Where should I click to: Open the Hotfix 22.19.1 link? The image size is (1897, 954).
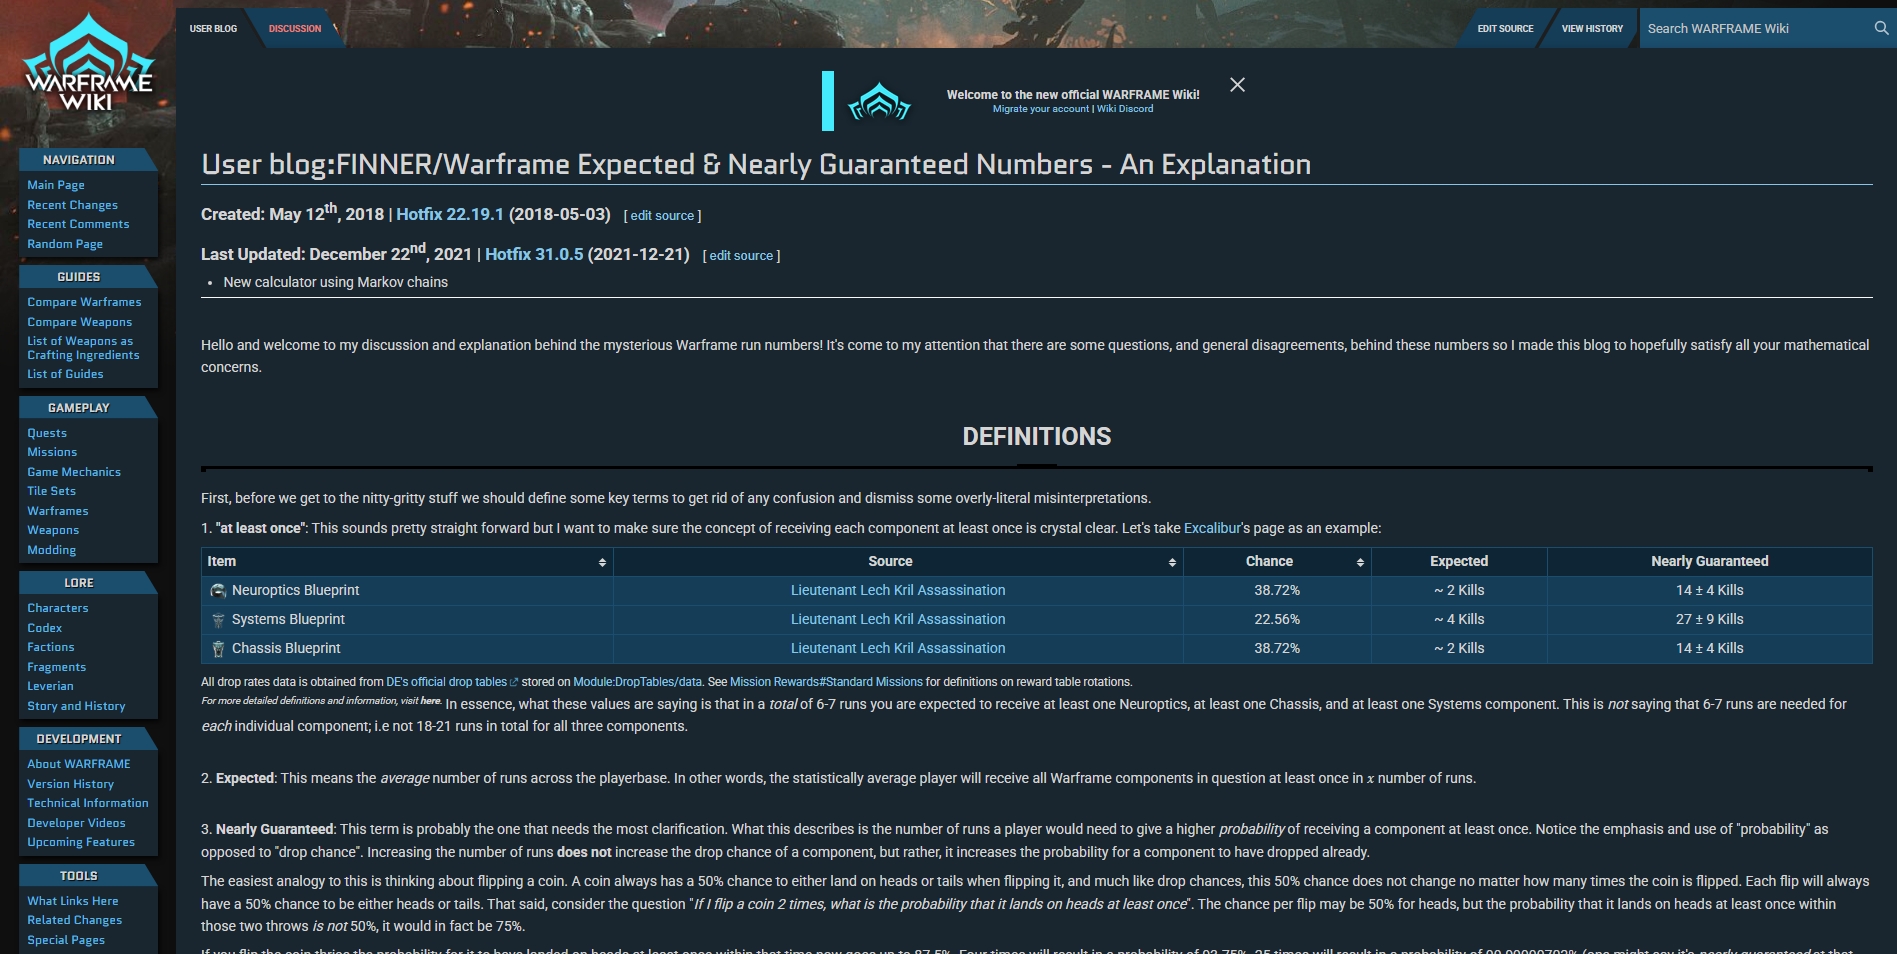(450, 214)
